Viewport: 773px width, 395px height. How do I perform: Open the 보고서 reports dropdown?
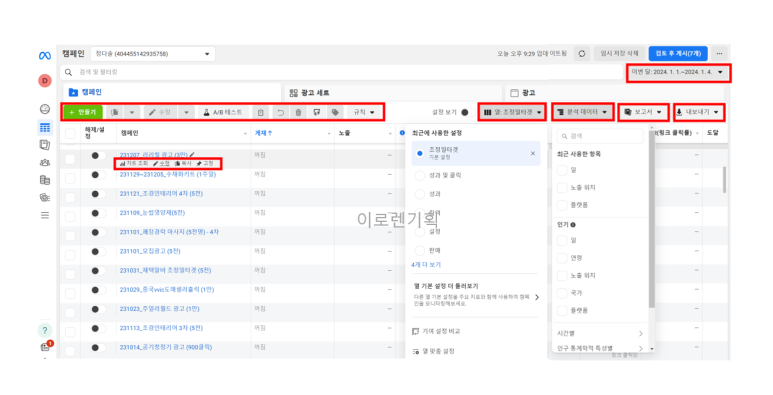pyautogui.click(x=643, y=112)
